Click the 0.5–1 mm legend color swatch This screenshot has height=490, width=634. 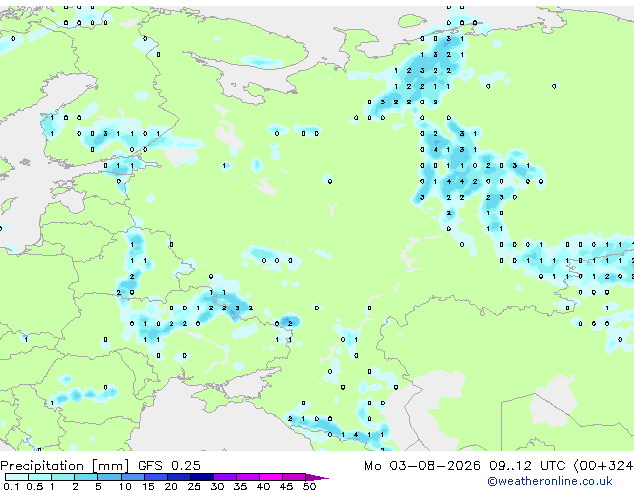[x=40, y=477]
